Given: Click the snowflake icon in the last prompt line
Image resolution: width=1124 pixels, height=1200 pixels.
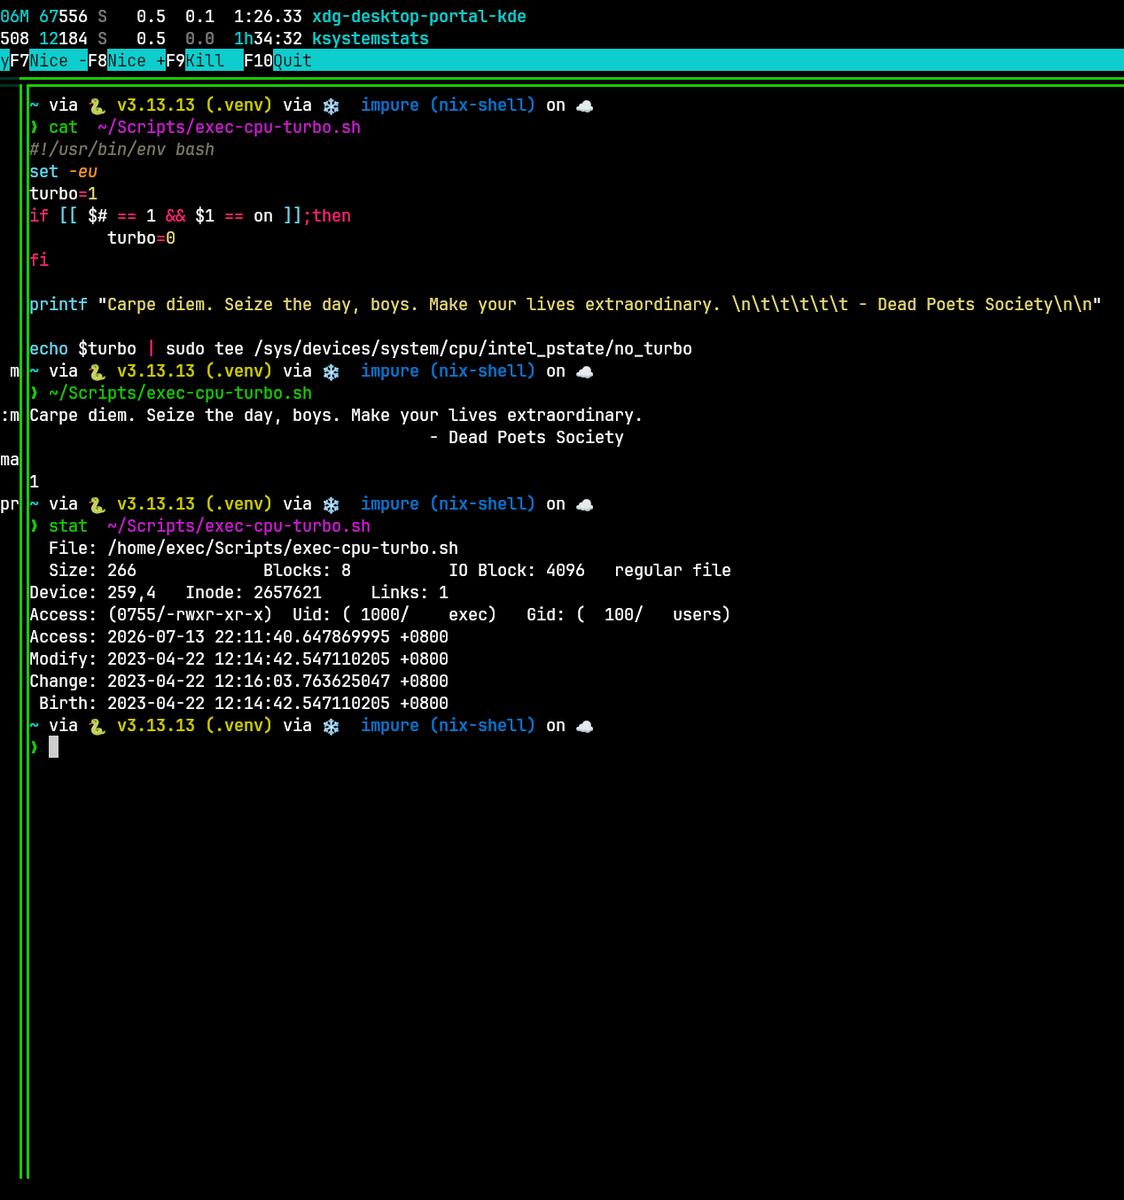Looking at the screenshot, I should 331,727.
